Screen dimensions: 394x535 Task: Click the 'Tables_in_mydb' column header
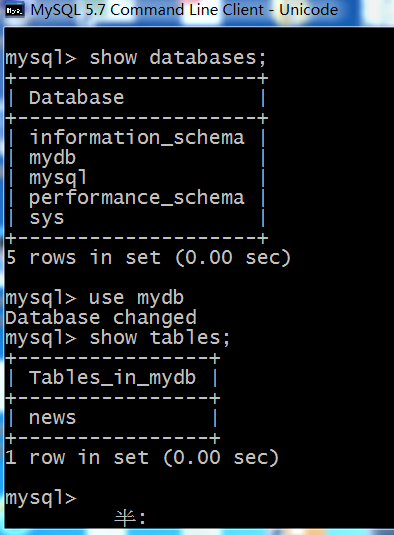pyautogui.click(x=112, y=378)
